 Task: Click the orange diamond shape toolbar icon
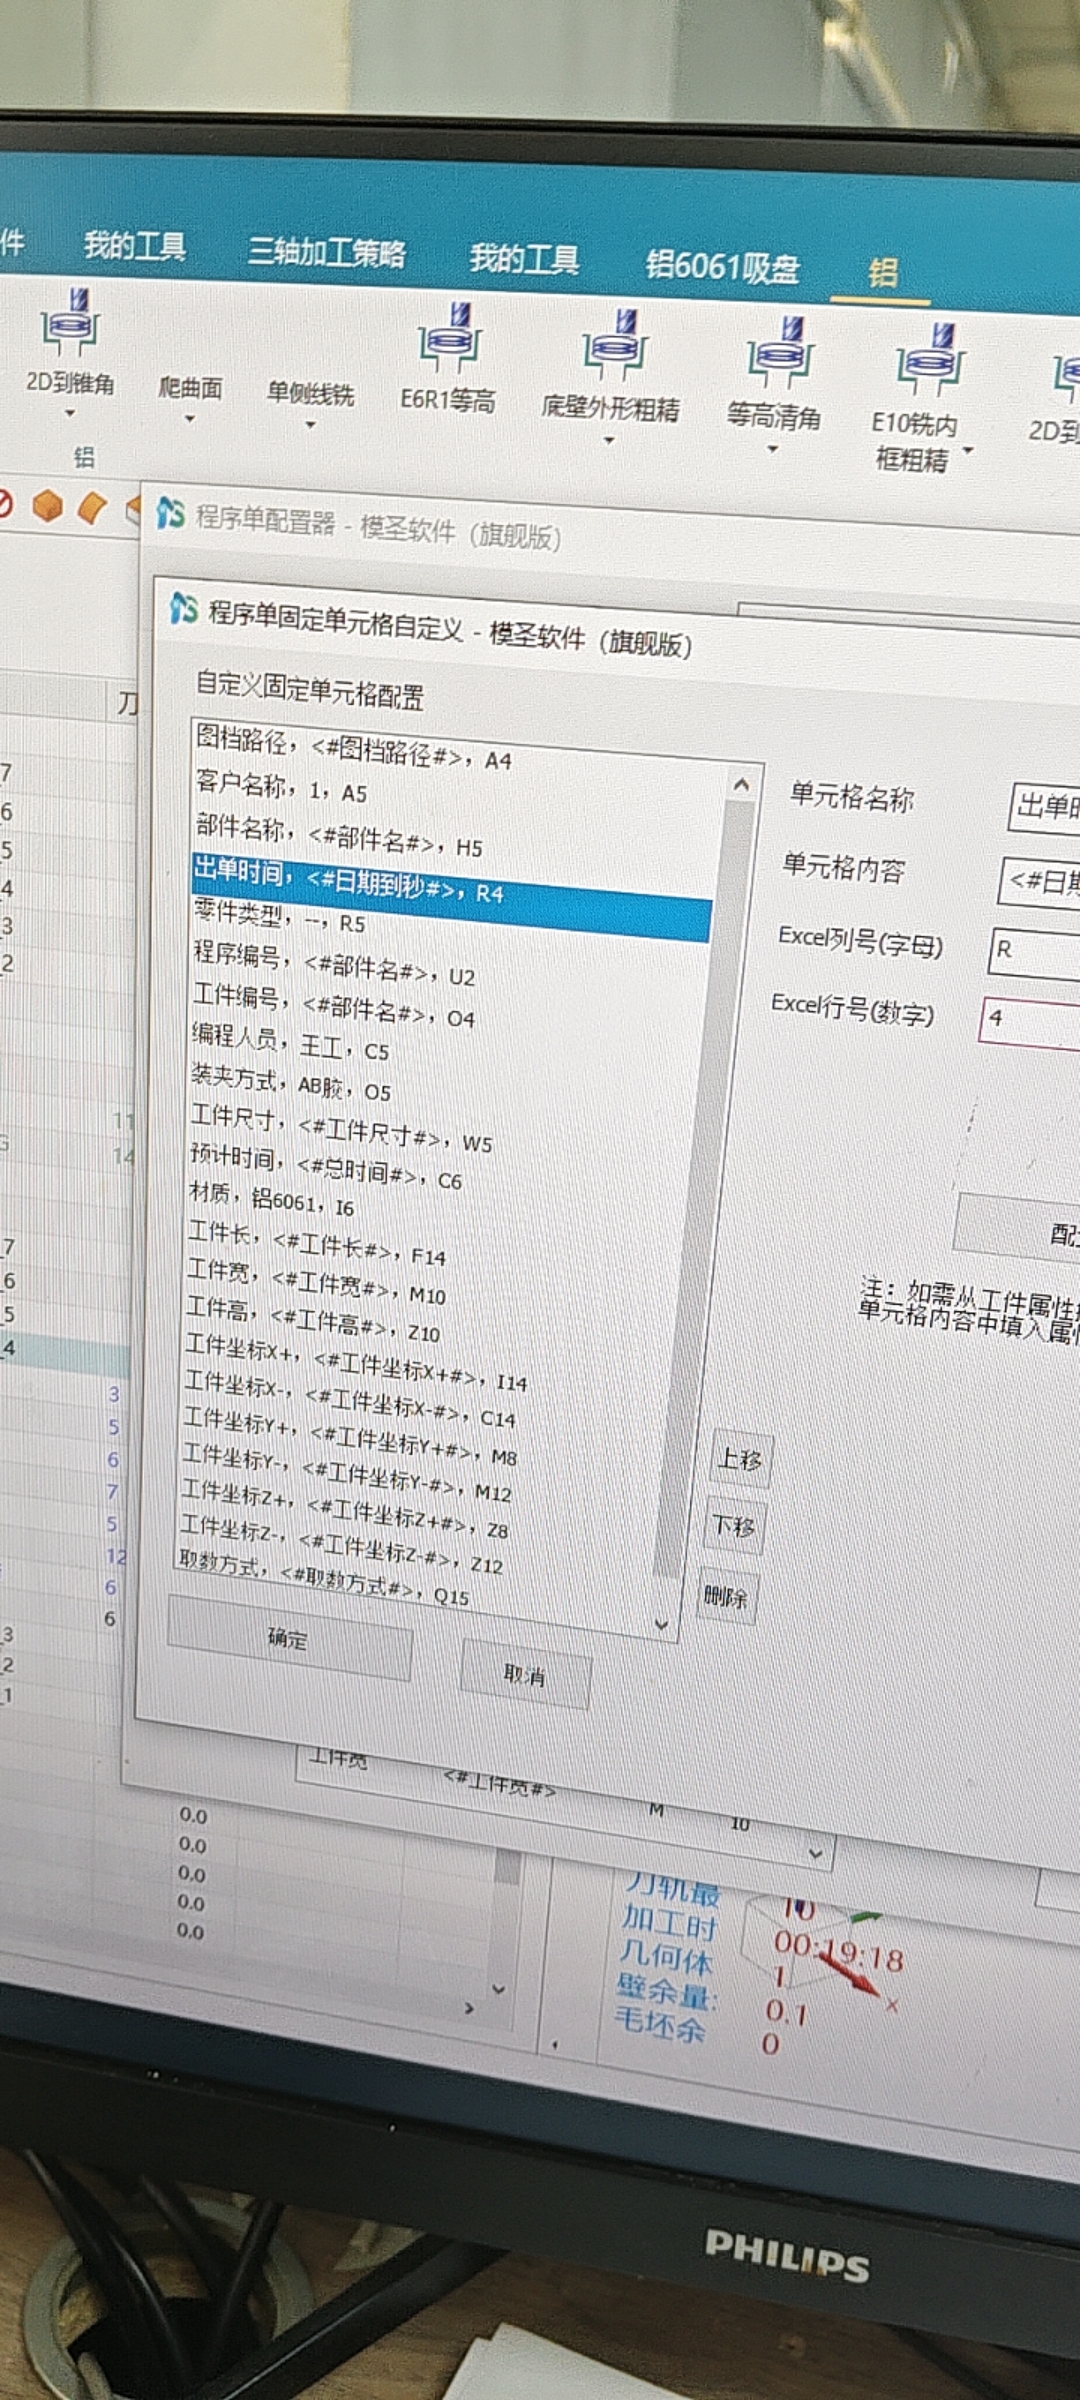92,508
